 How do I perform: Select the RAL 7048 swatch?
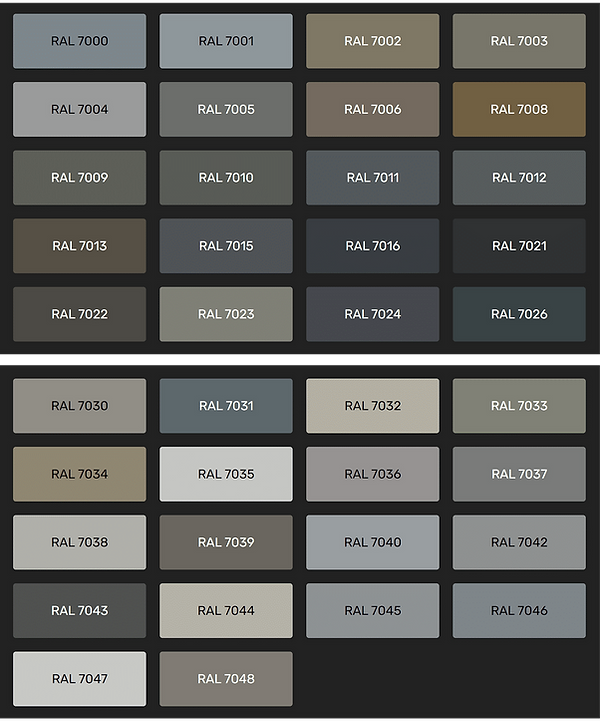coord(226,679)
